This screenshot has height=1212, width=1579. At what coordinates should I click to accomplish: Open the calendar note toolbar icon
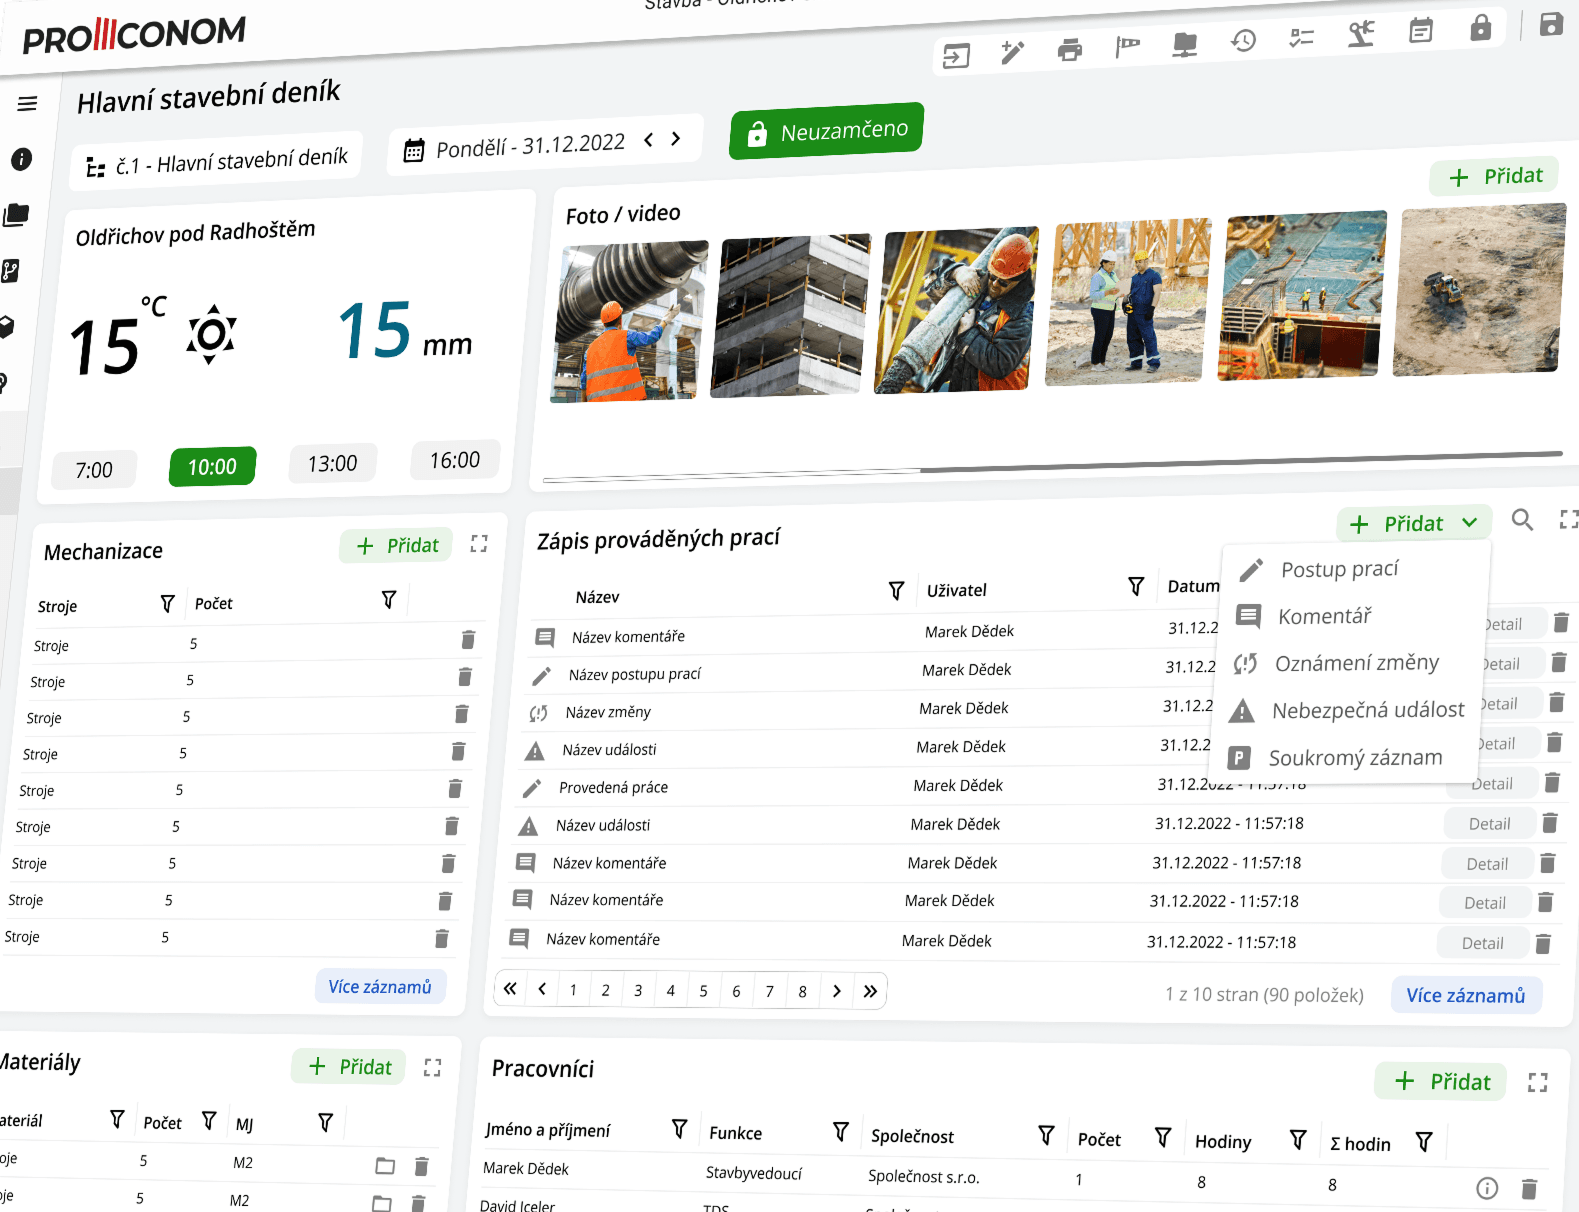coord(1421,31)
